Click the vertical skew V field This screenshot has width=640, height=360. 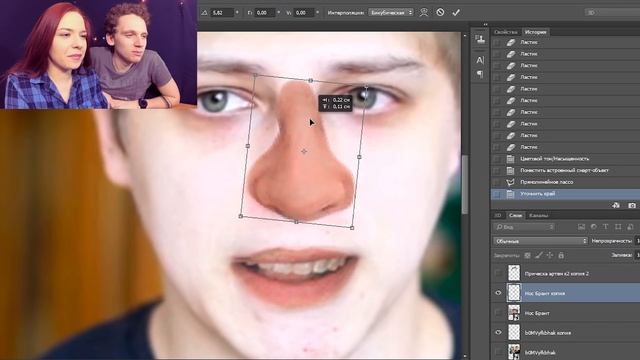(304, 13)
